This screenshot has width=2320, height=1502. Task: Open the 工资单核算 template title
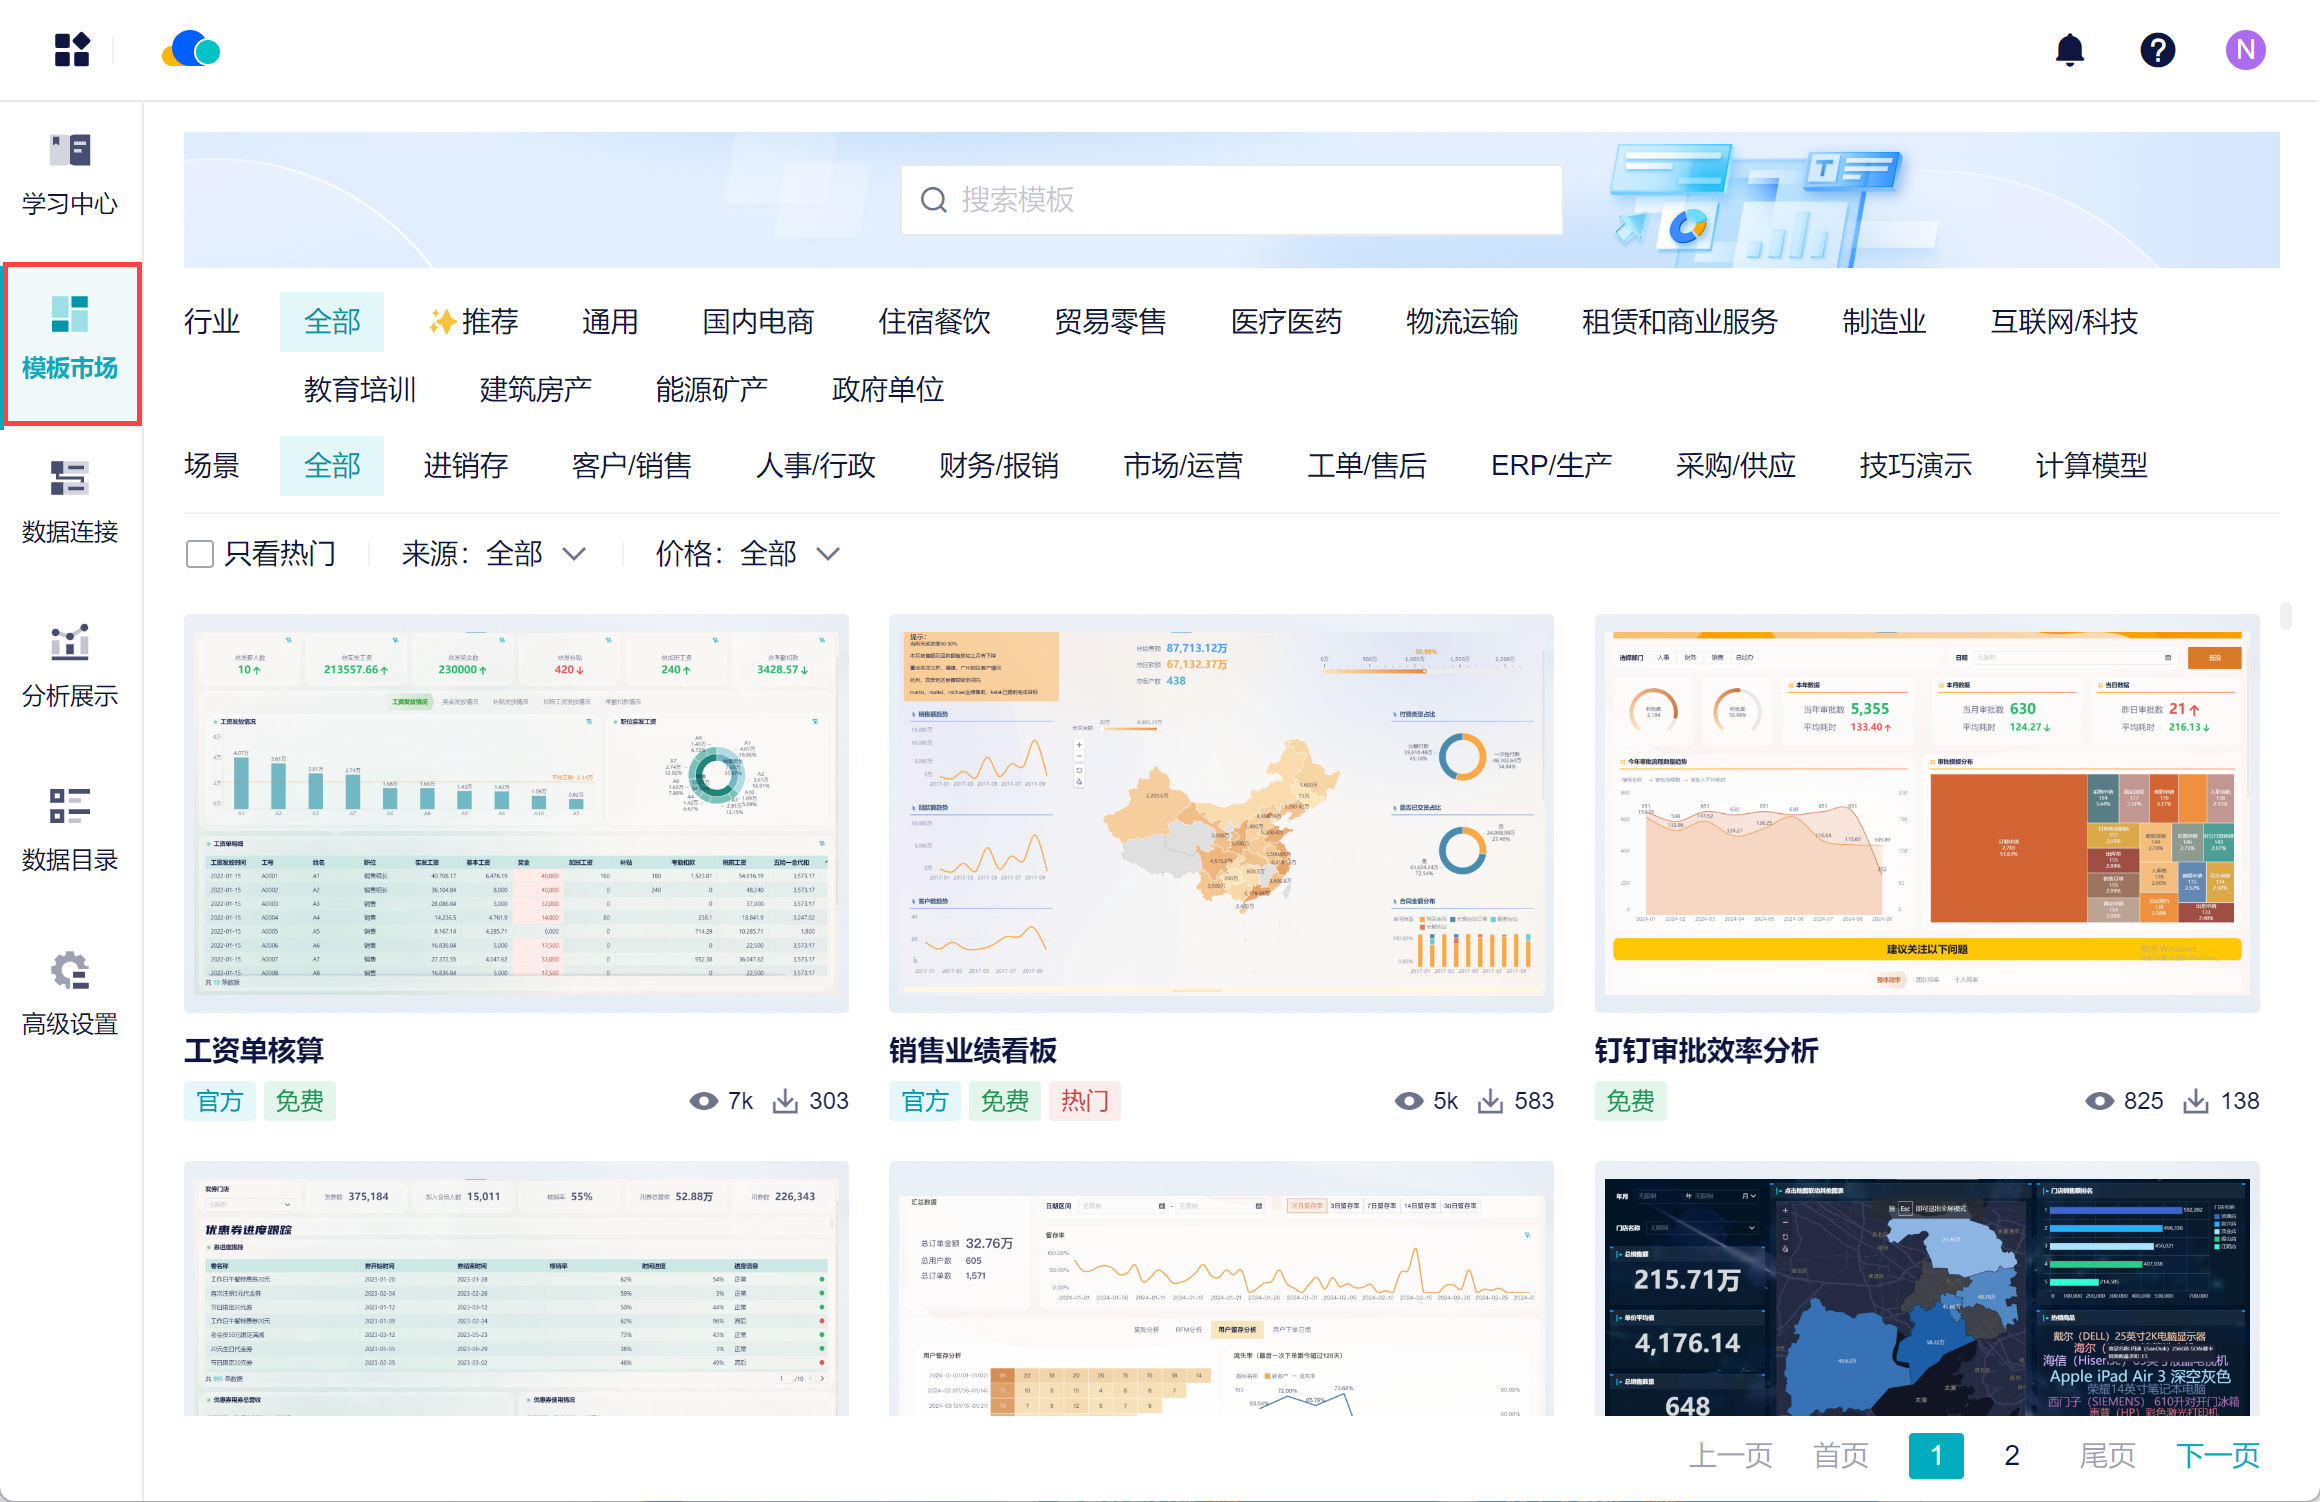click(254, 1050)
